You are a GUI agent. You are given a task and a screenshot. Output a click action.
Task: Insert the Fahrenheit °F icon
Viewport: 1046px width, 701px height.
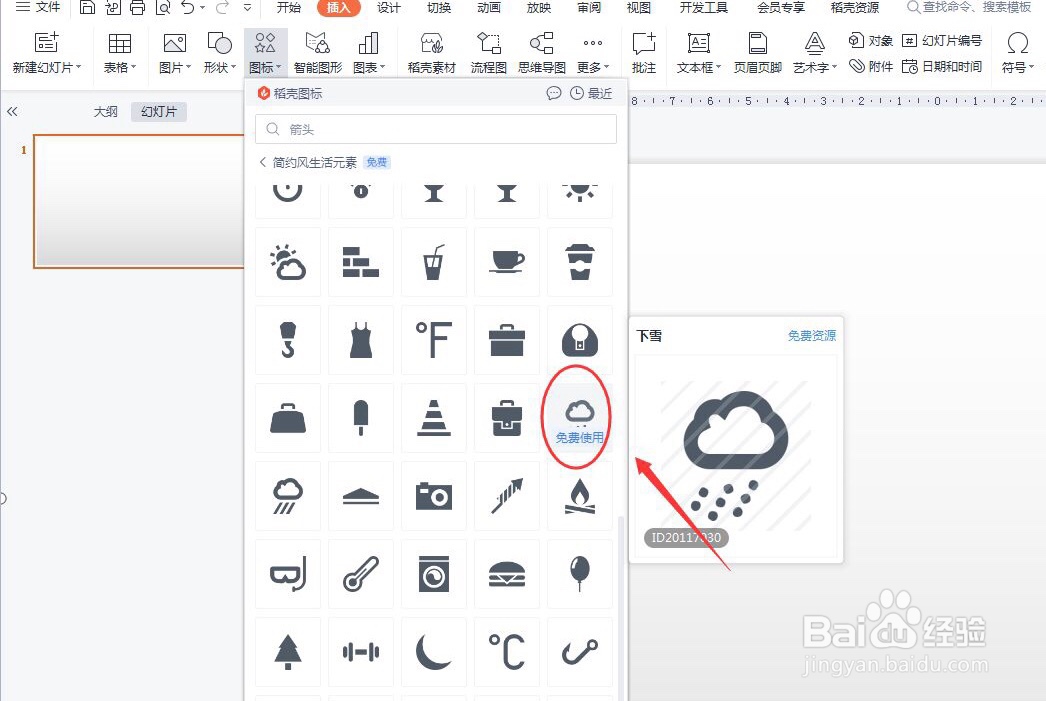click(x=434, y=339)
